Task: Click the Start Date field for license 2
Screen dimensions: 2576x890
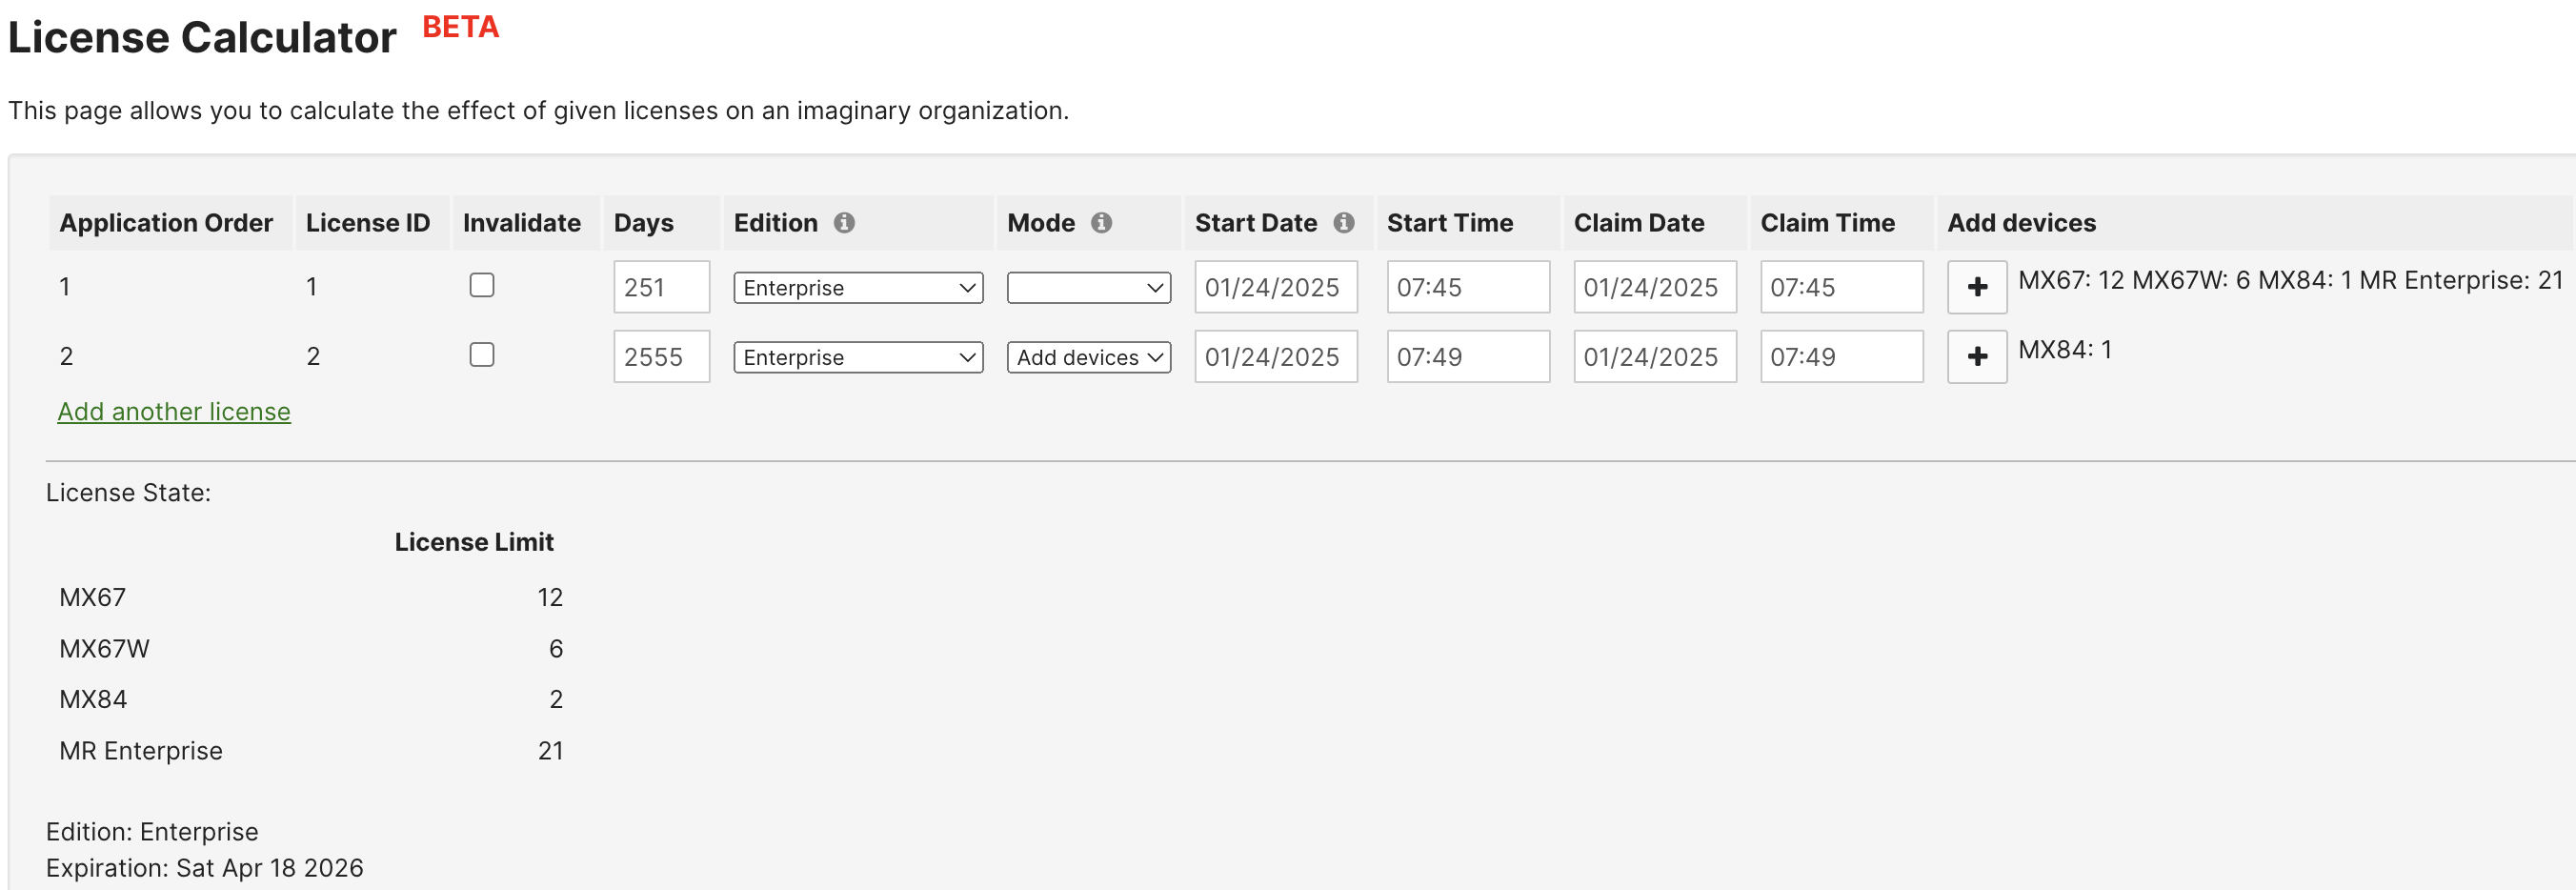Action: [1275, 356]
